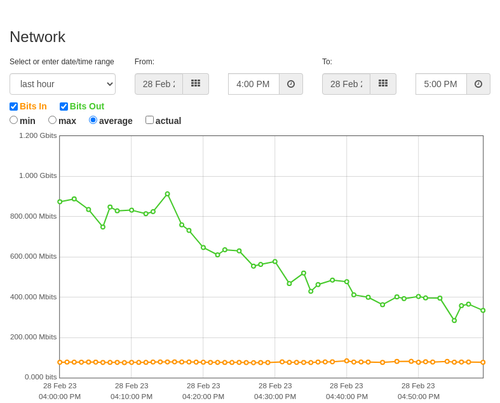Screen dimensions: 500x403
Task: Click the '04:50:00 PM' x-axis label
Action: point(418,397)
